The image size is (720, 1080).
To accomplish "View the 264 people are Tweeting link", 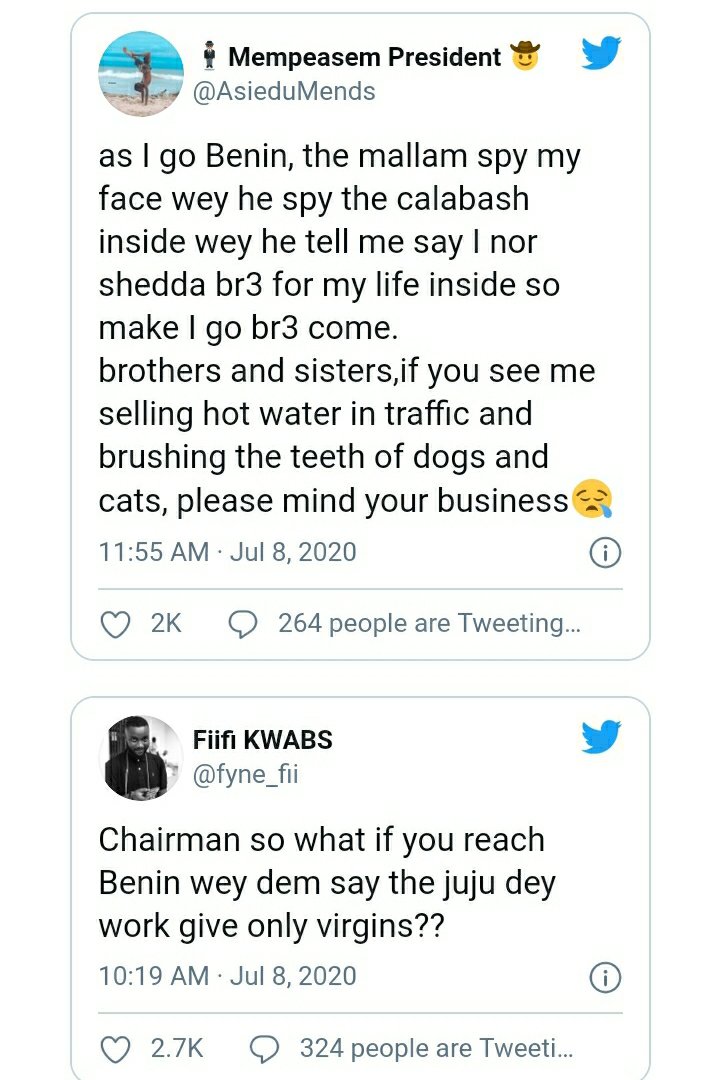I will click(x=429, y=624).
